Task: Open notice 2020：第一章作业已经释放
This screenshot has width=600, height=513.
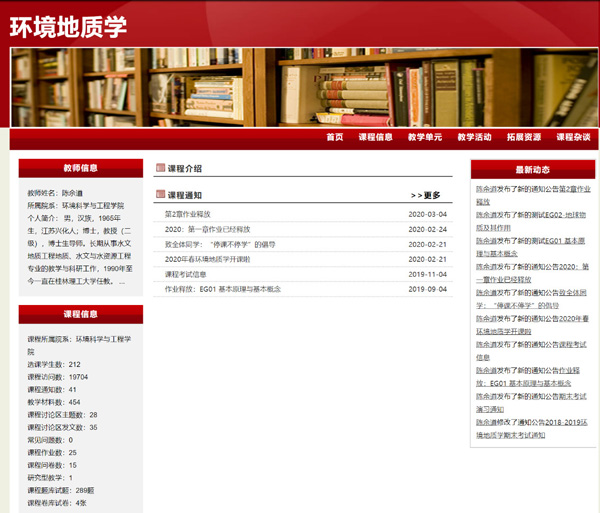Action: (208, 229)
